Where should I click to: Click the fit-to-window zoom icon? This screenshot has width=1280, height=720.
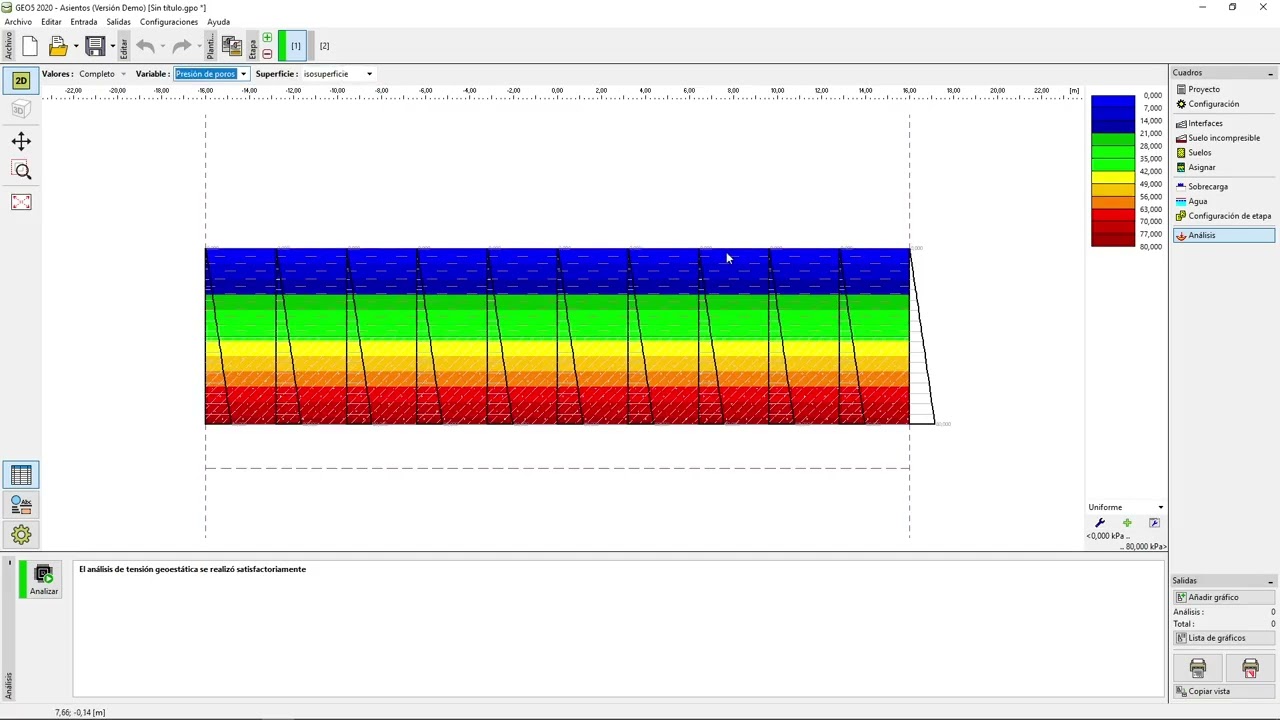[x=21, y=202]
